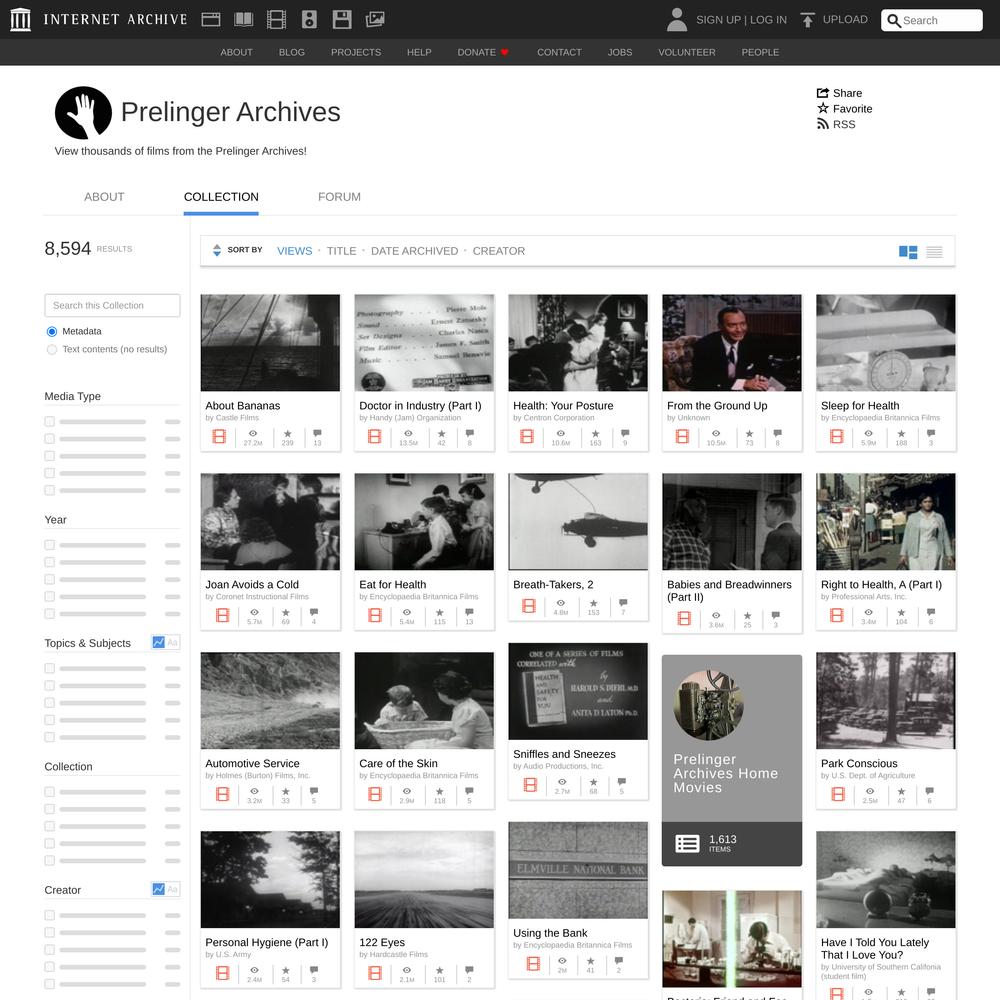Open PROJECTS in the navigation bar
Image resolution: width=1000 pixels, height=1000 pixels.
pos(356,52)
